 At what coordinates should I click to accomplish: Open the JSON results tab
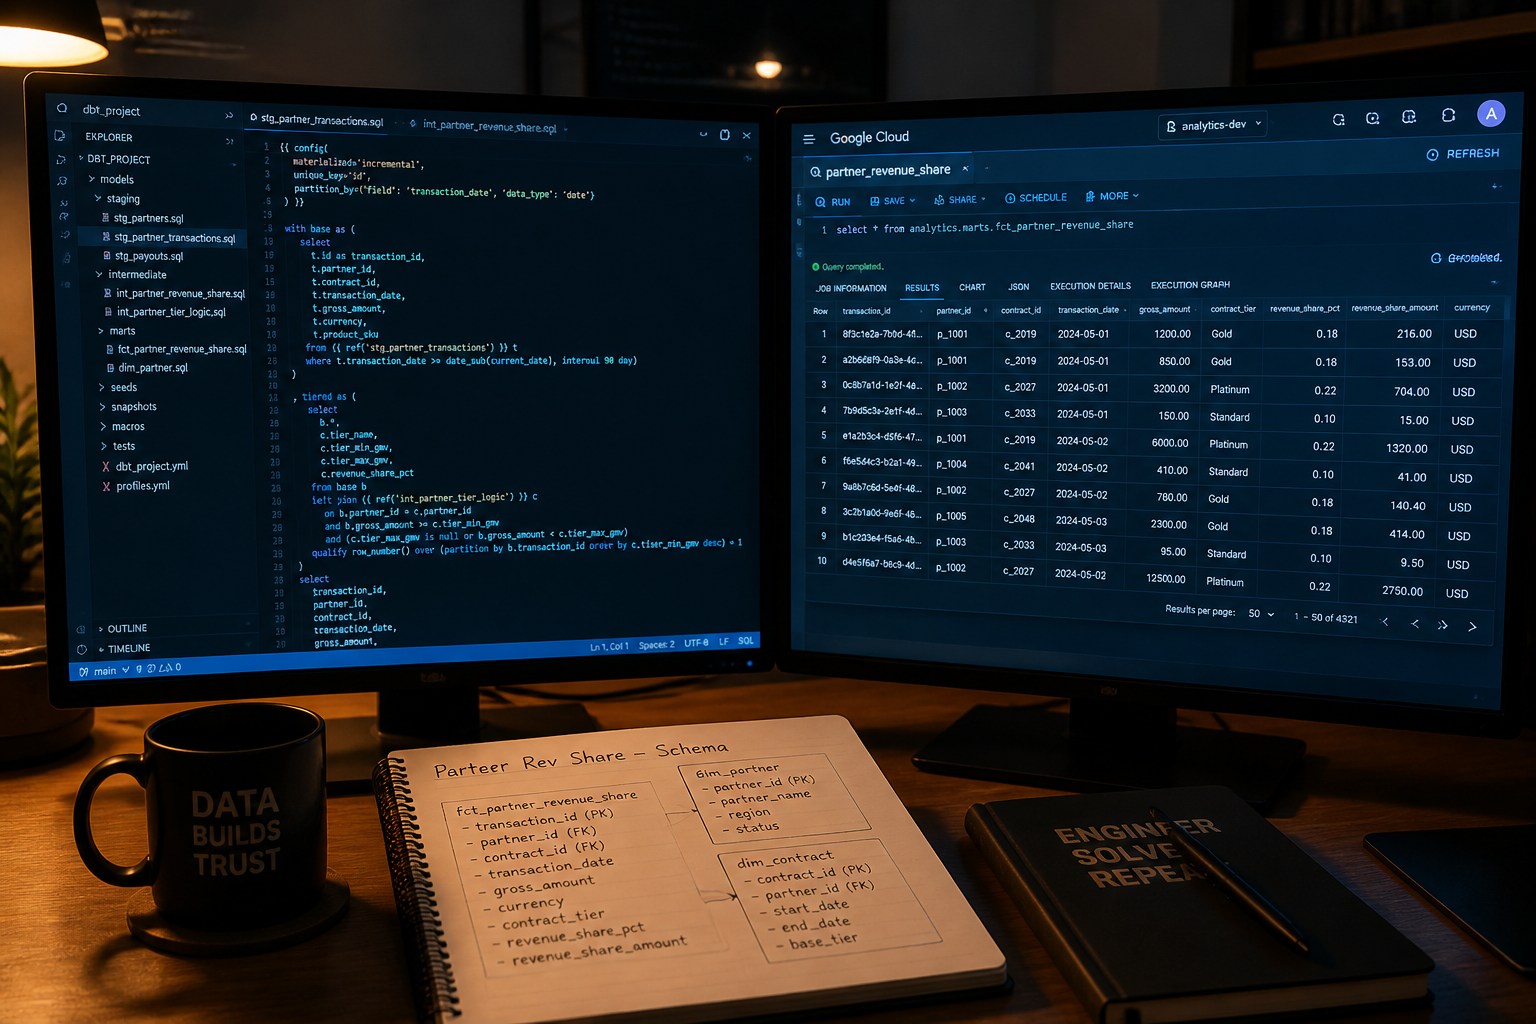[x=1018, y=287]
